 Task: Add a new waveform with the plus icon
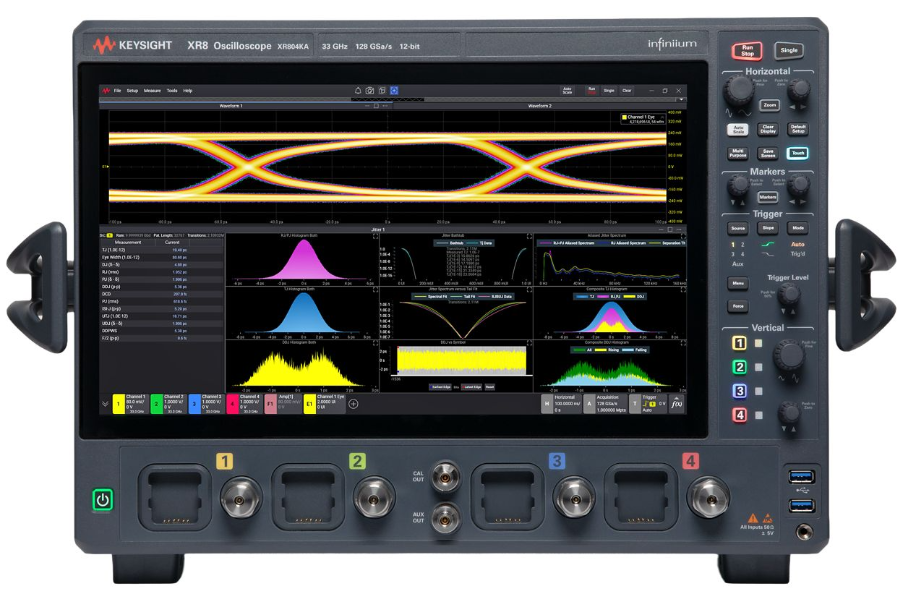[x=354, y=404]
